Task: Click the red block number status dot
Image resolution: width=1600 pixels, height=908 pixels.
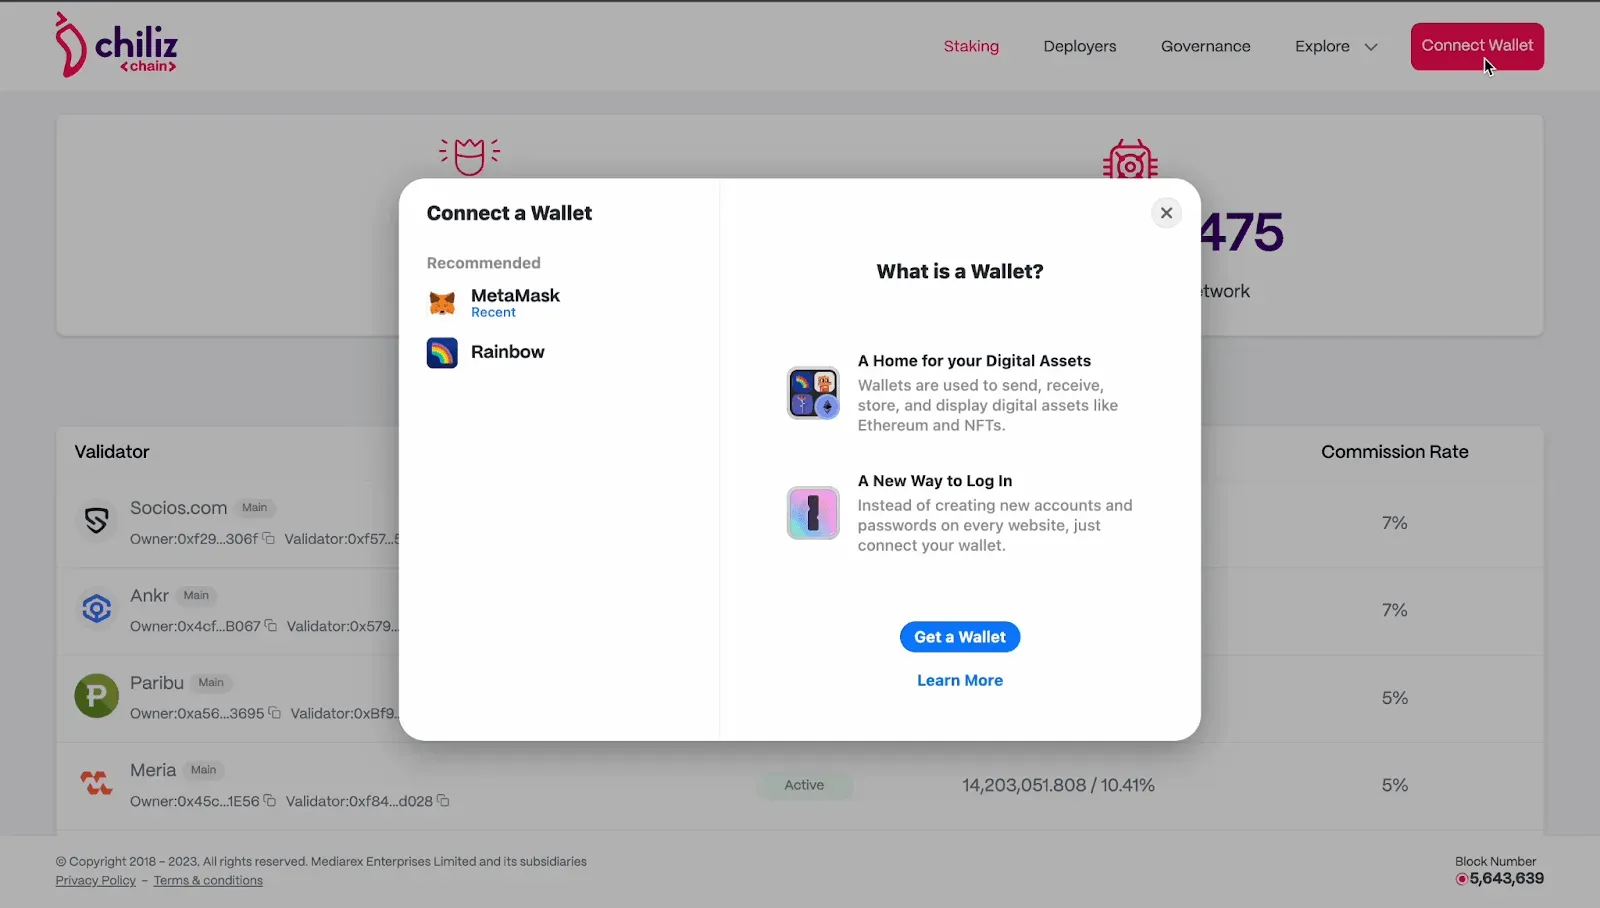Action: click(1461, 879)
